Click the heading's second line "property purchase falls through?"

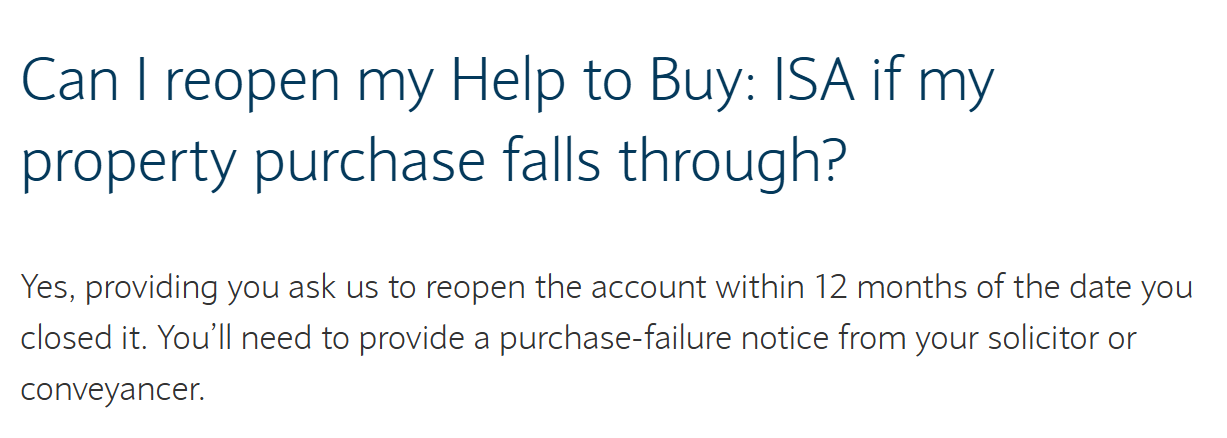427,163
